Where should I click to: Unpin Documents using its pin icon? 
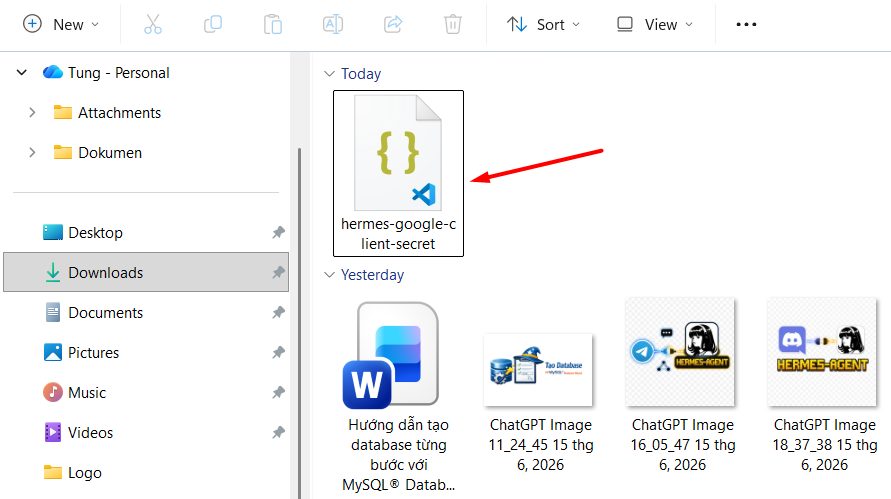278,313
